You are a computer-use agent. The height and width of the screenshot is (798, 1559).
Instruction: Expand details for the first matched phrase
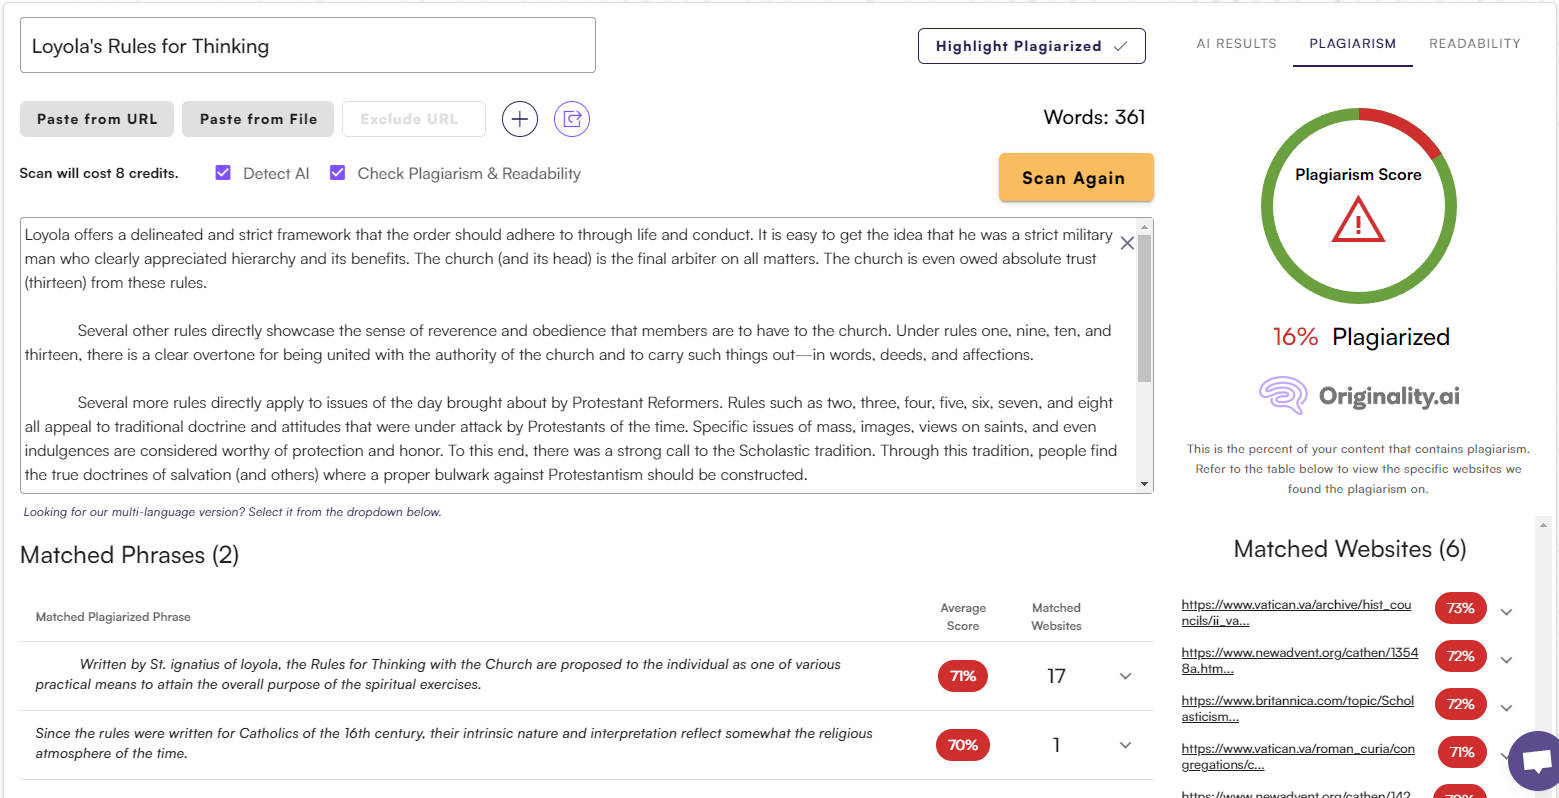[1125, 676]
